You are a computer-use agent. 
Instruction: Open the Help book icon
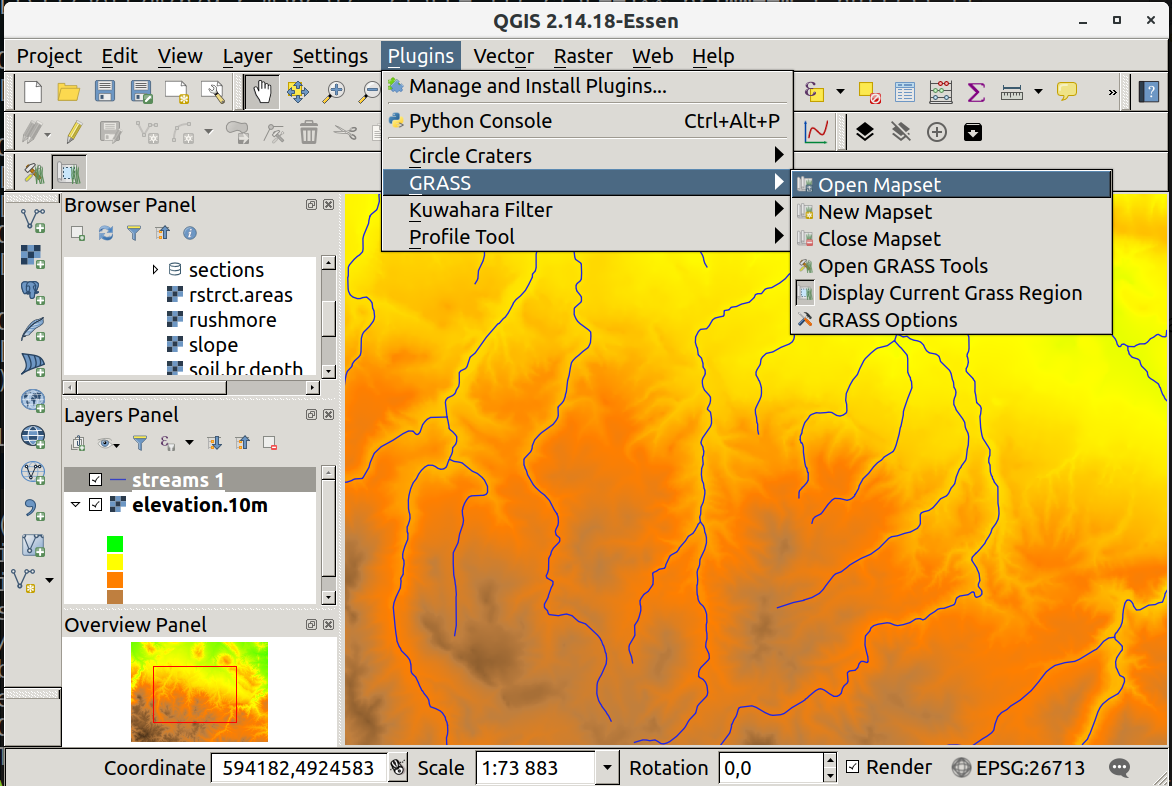tap(1148, 92)
